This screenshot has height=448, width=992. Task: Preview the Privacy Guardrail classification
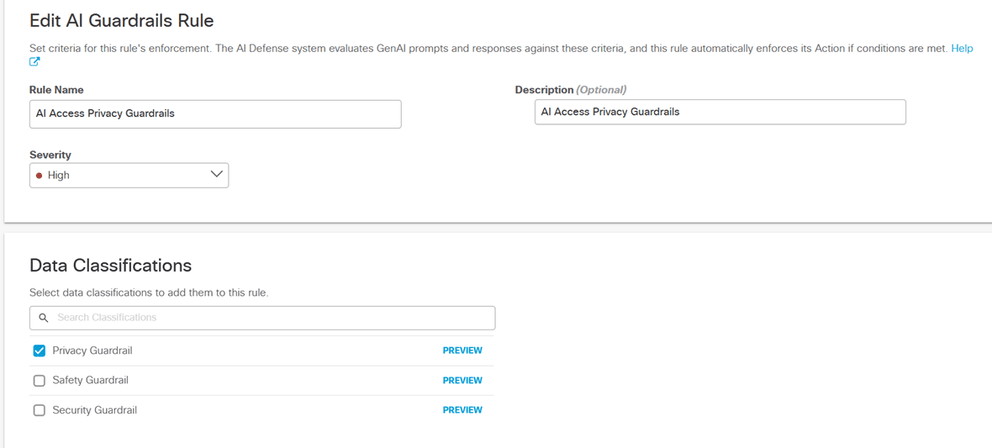point(462,351)
